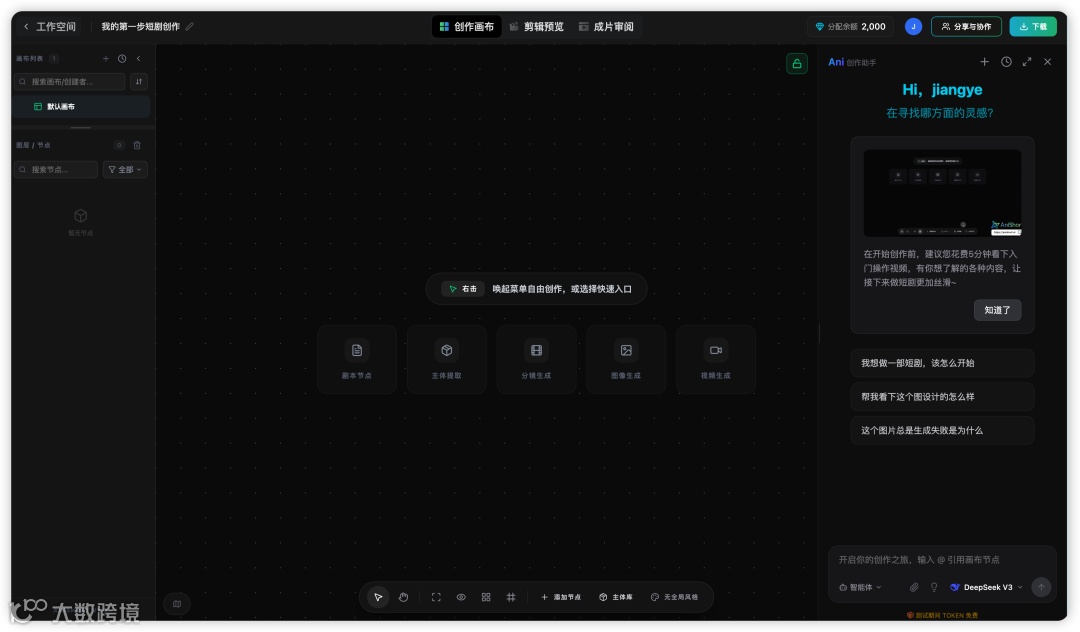Open the 无全局风格 style selector
1080x632 pixels.
coord(674,597)
